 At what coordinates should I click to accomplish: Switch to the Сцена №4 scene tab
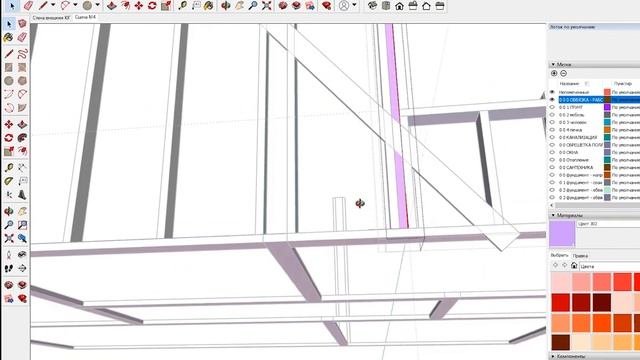(x=85, y=18)
